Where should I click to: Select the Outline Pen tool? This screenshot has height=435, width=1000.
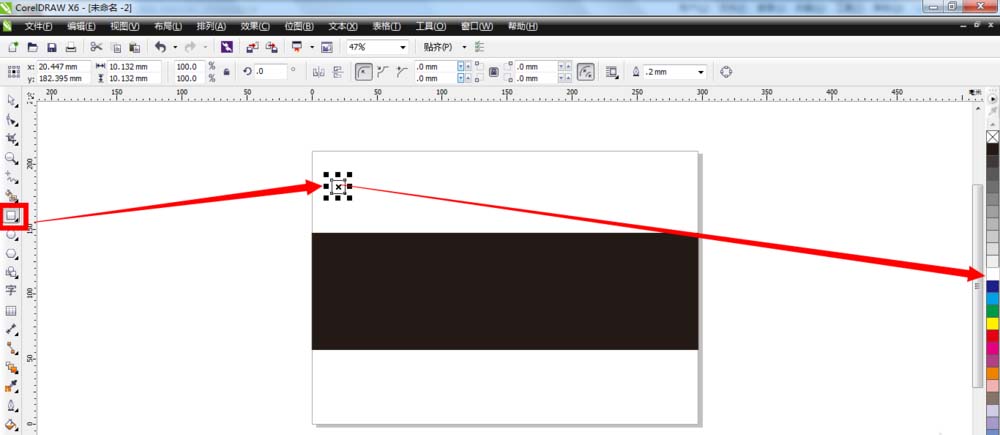tap(11, 406)
